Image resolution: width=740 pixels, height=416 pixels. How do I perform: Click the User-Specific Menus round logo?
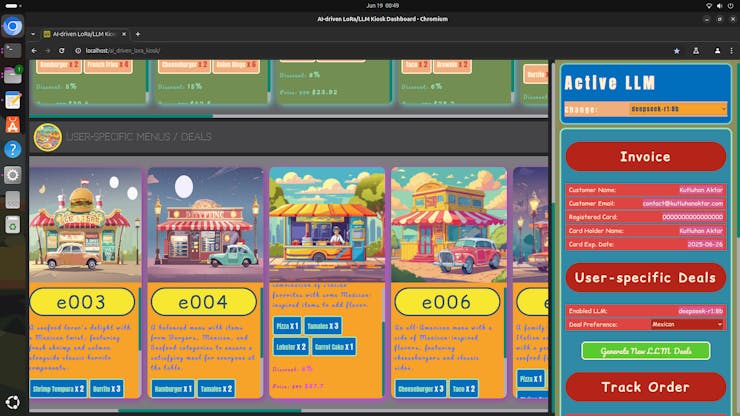point(48,137)
